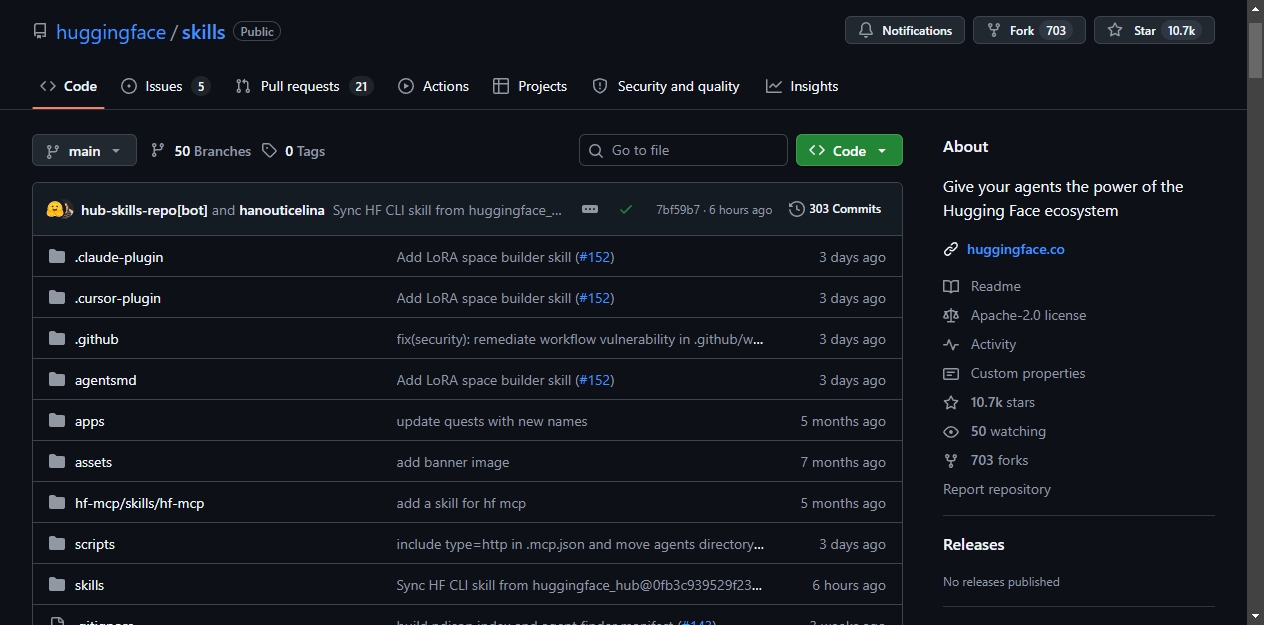Open the fix(security) commit message
Viewport: 1264px width, 625px height.
pos(580,339)
